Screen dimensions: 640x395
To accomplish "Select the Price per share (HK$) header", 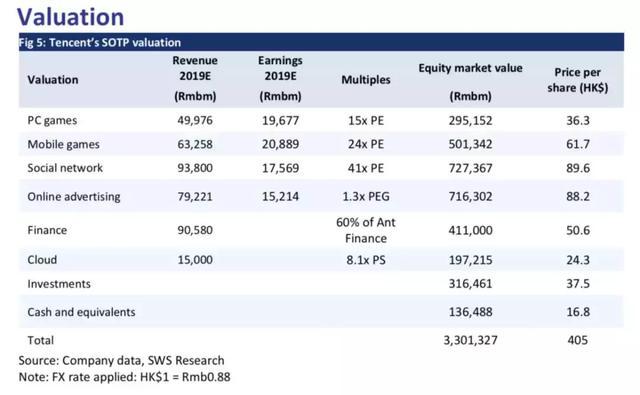I will click(578, 80).
